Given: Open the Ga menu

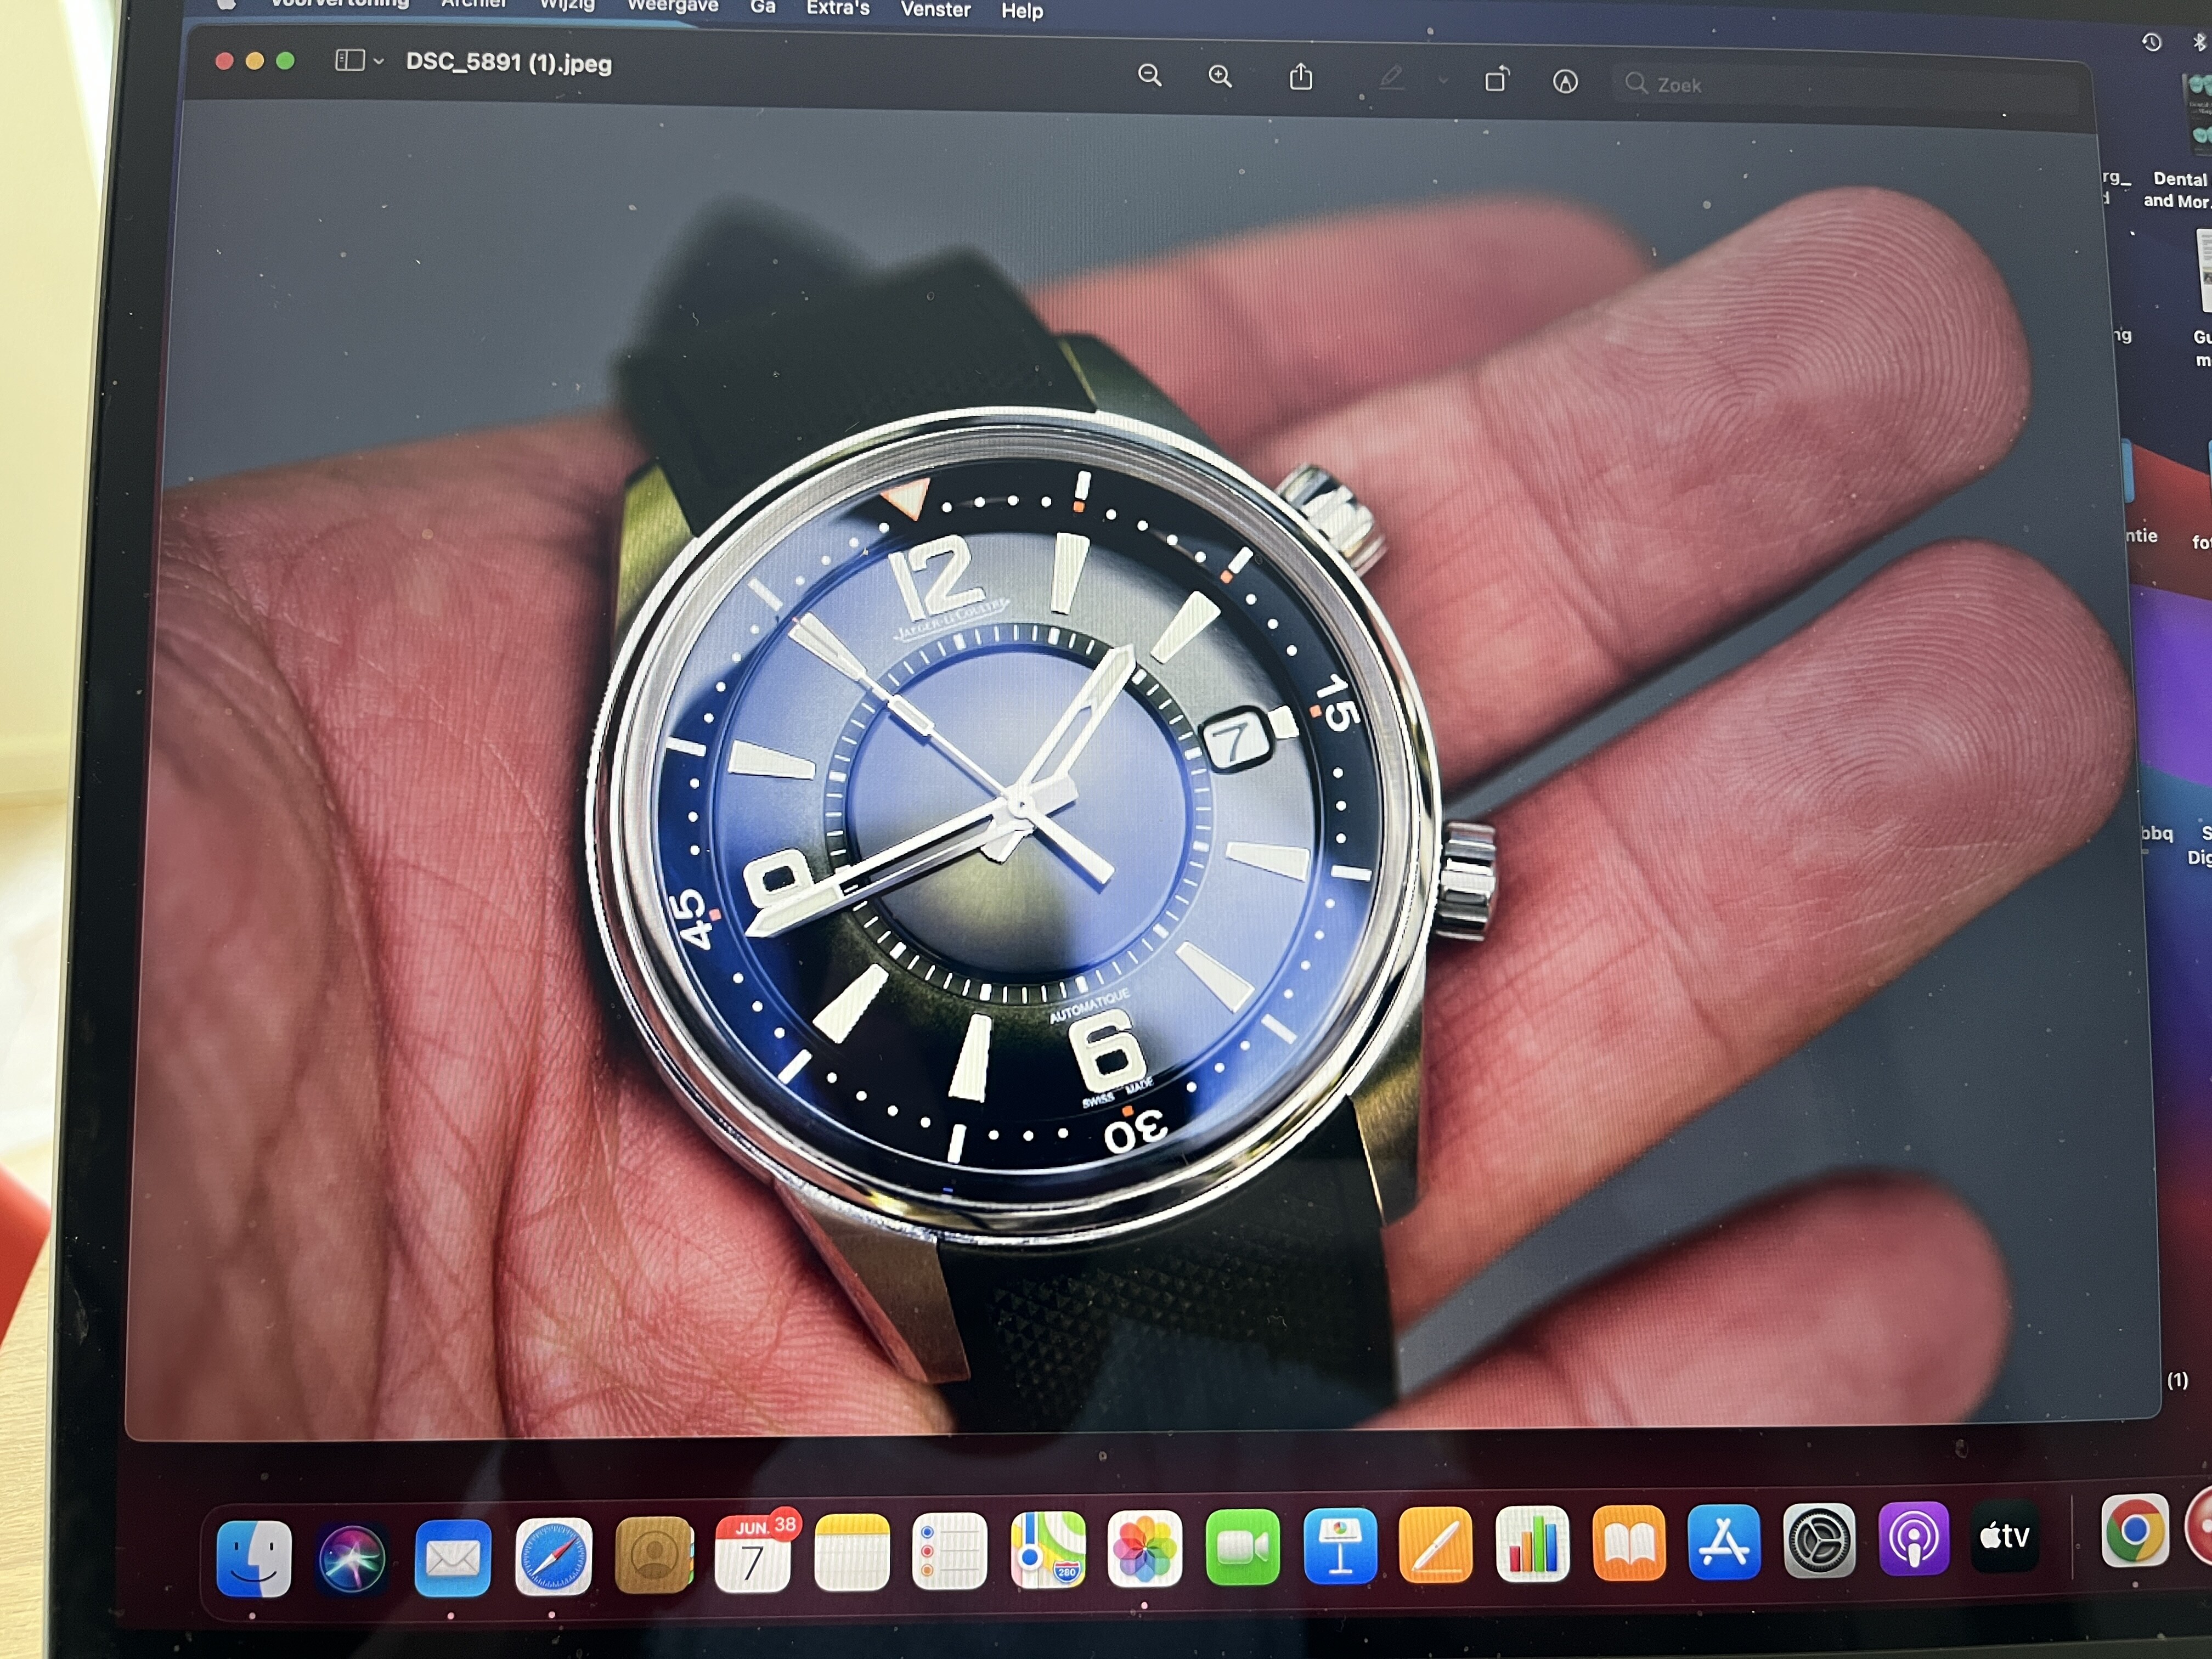Looking at the screenshot, I should click(x=763, y=7).
